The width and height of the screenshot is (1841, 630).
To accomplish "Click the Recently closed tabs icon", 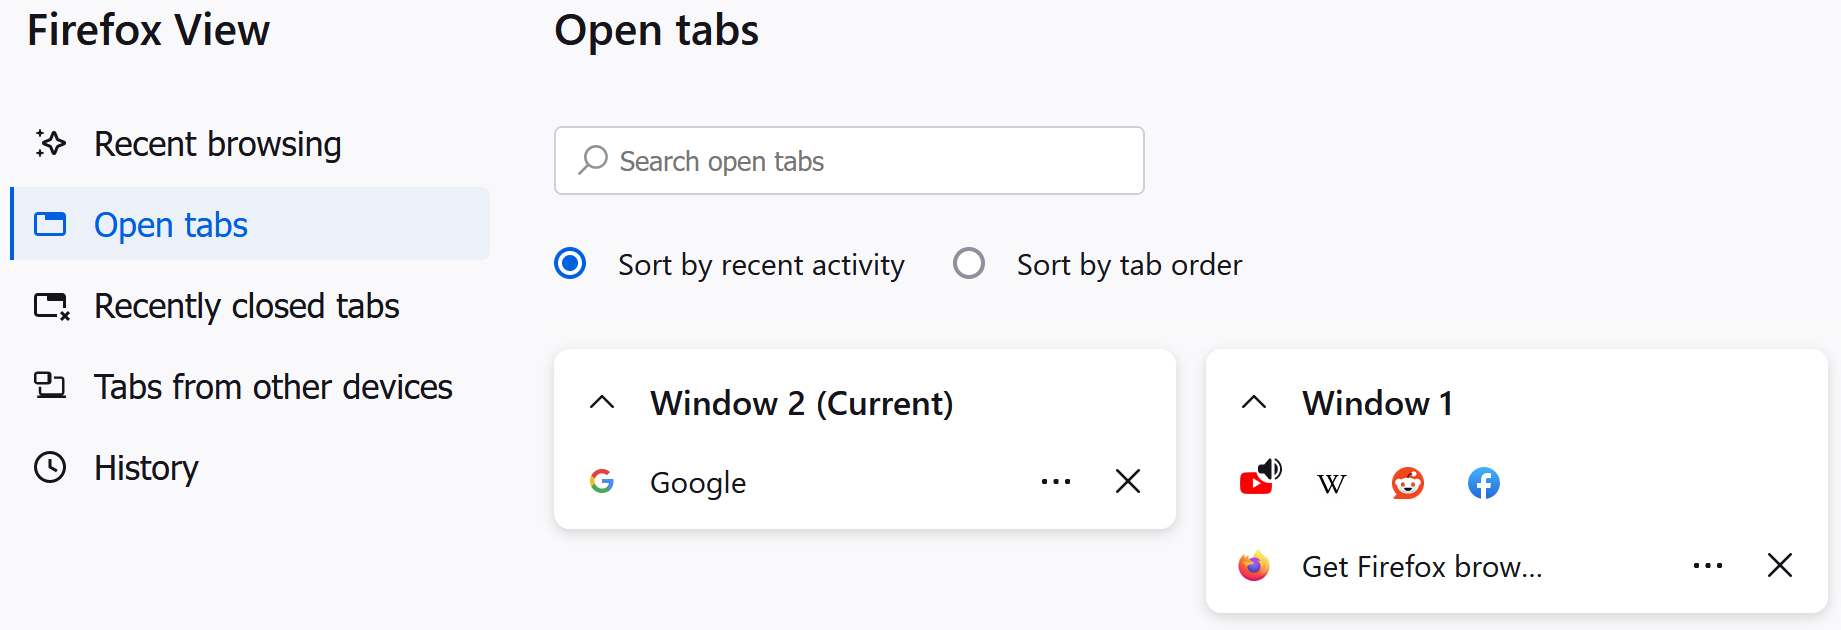I will 49,305.
